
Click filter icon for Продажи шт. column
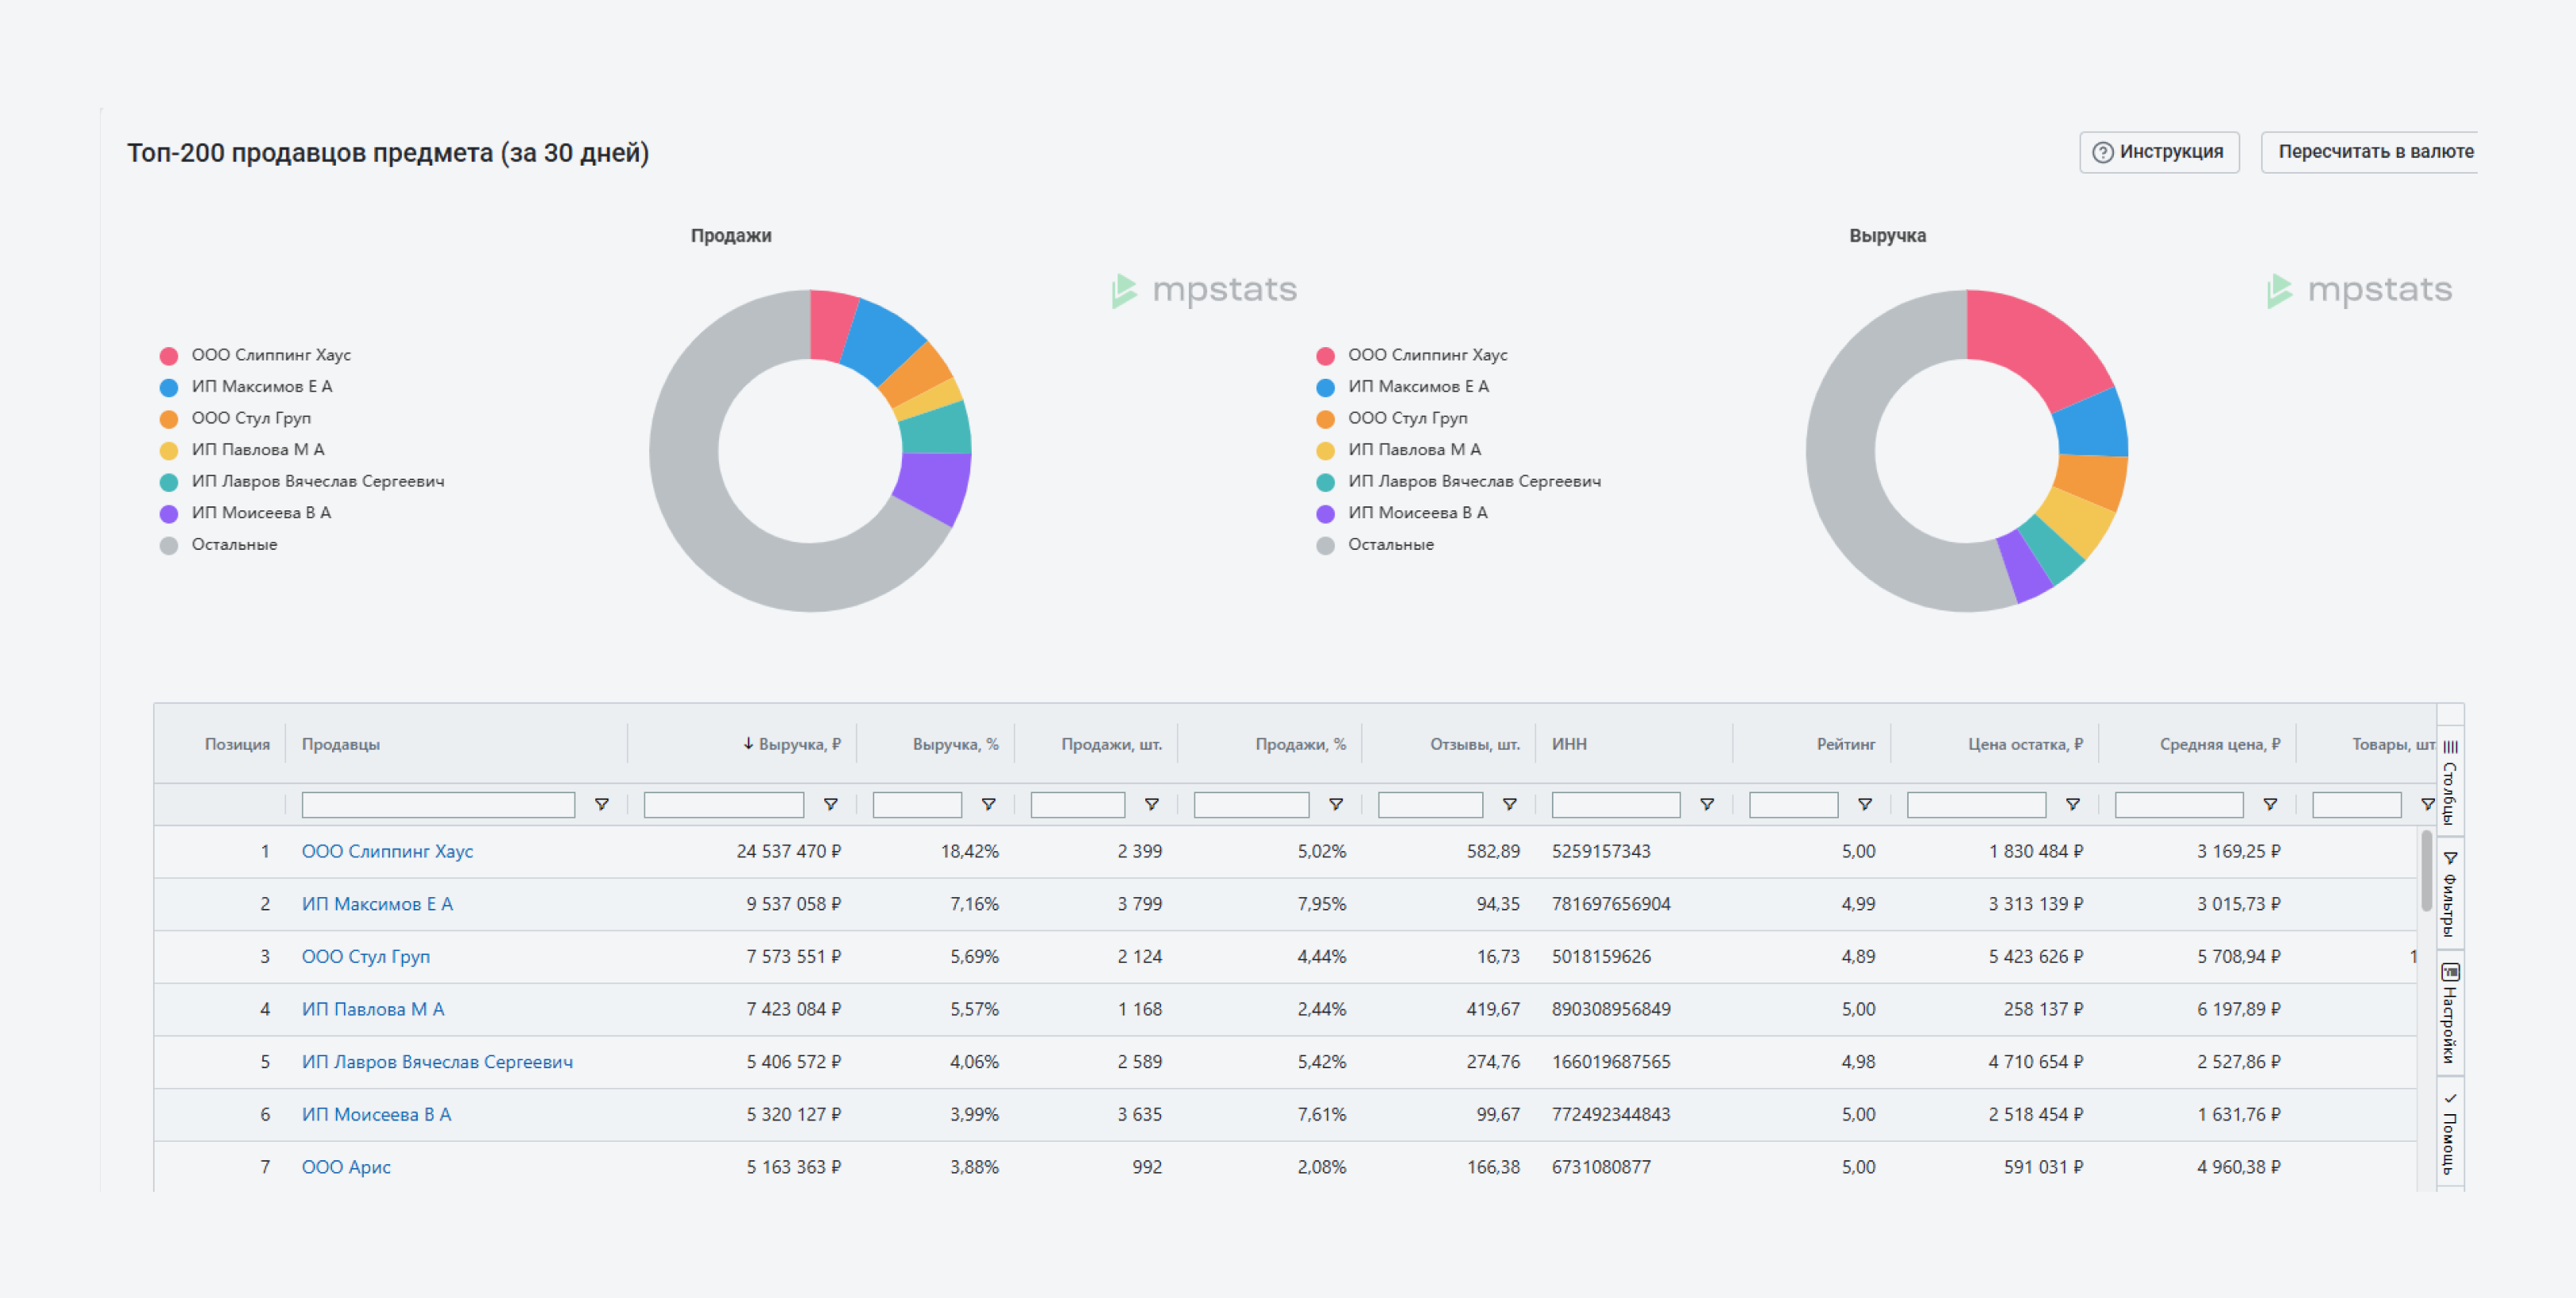pos(1151,805)
